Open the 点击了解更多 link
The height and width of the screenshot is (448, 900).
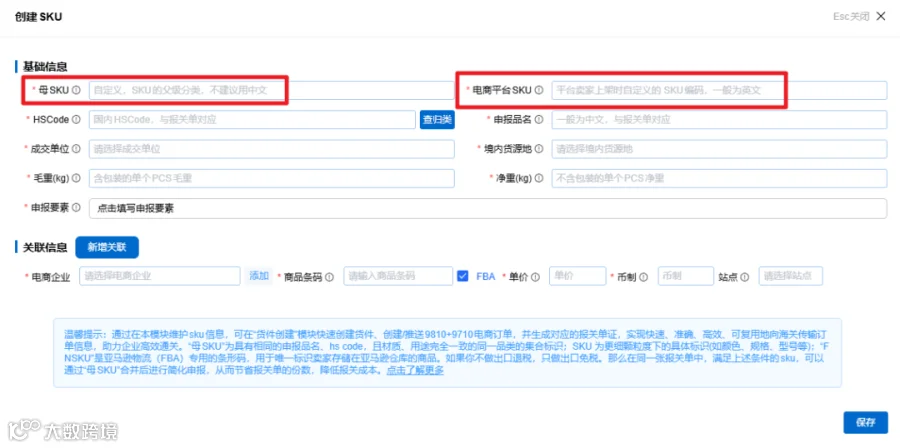(x=415, y=371)
